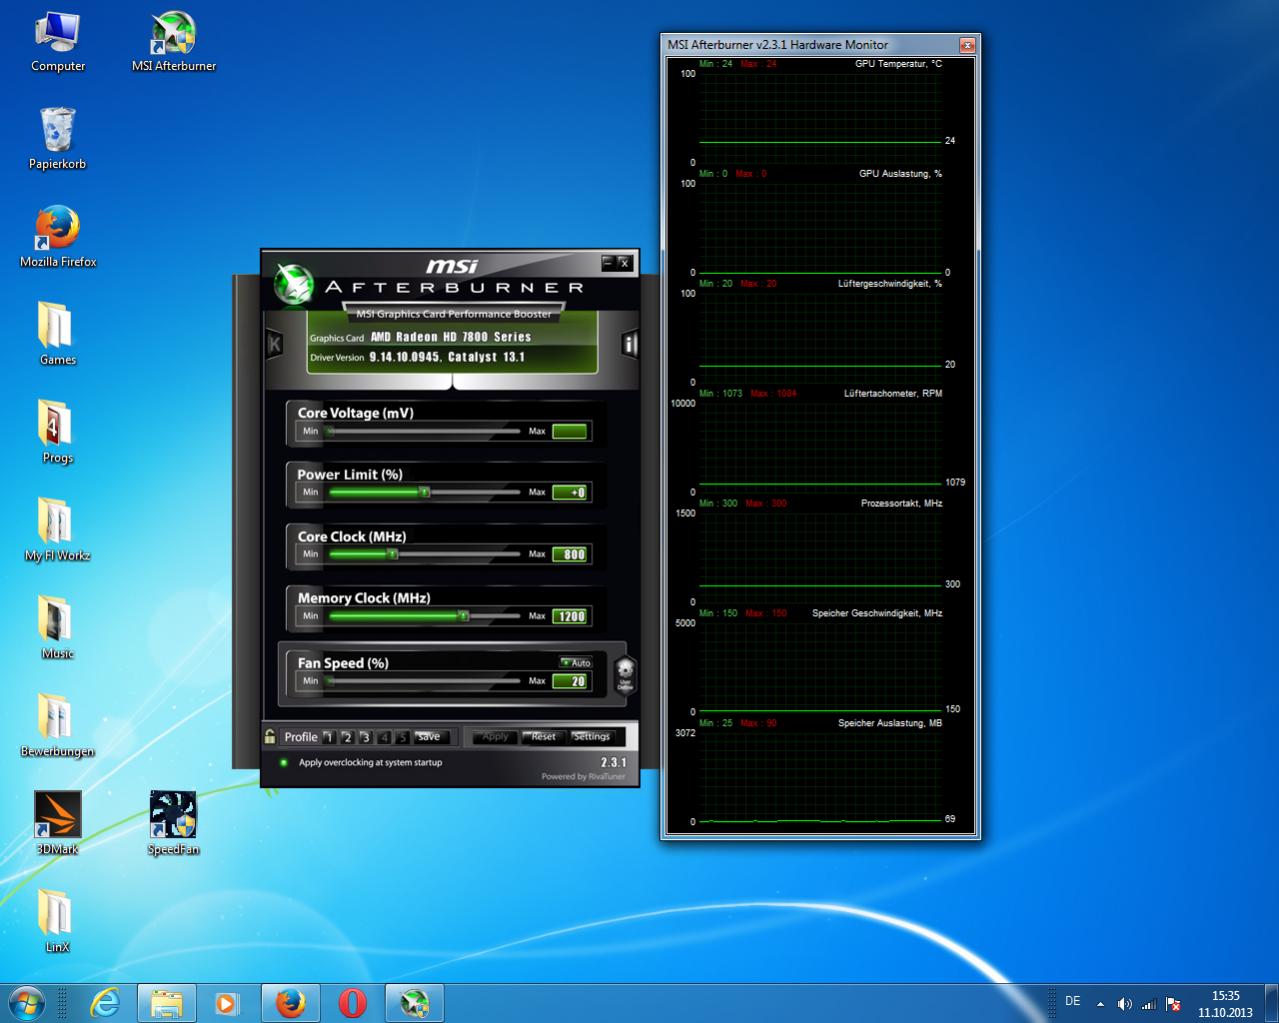The image size is (1279, 1023).
Task: Click the 15:35 clock in the taskbar
Action: [x=1225, y=996]
